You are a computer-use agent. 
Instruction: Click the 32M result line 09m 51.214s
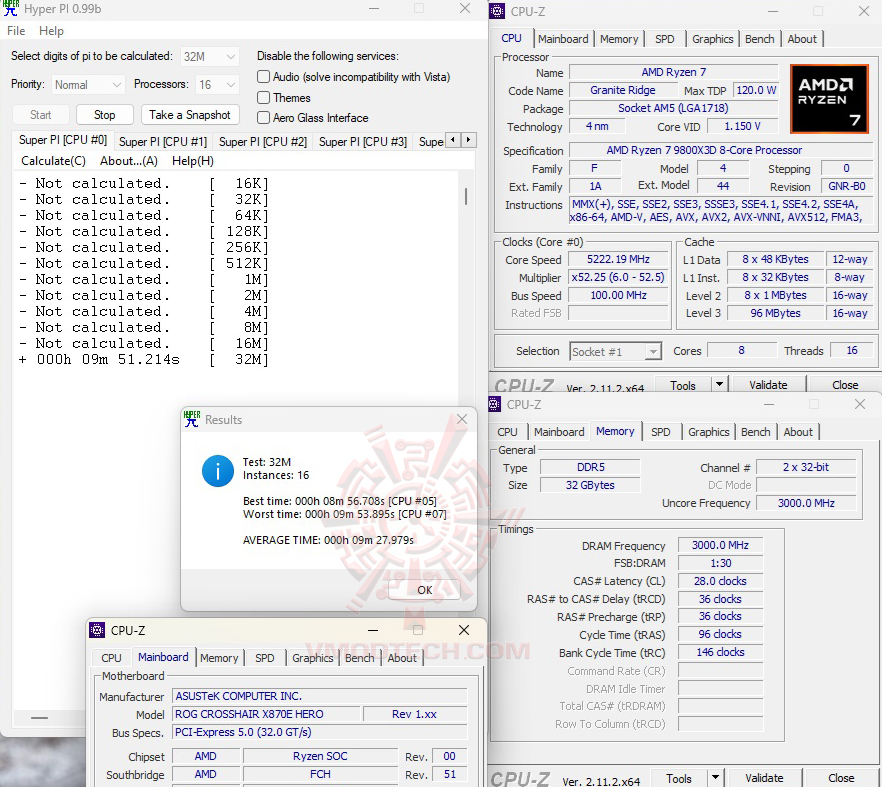click(x=144, y=359)
